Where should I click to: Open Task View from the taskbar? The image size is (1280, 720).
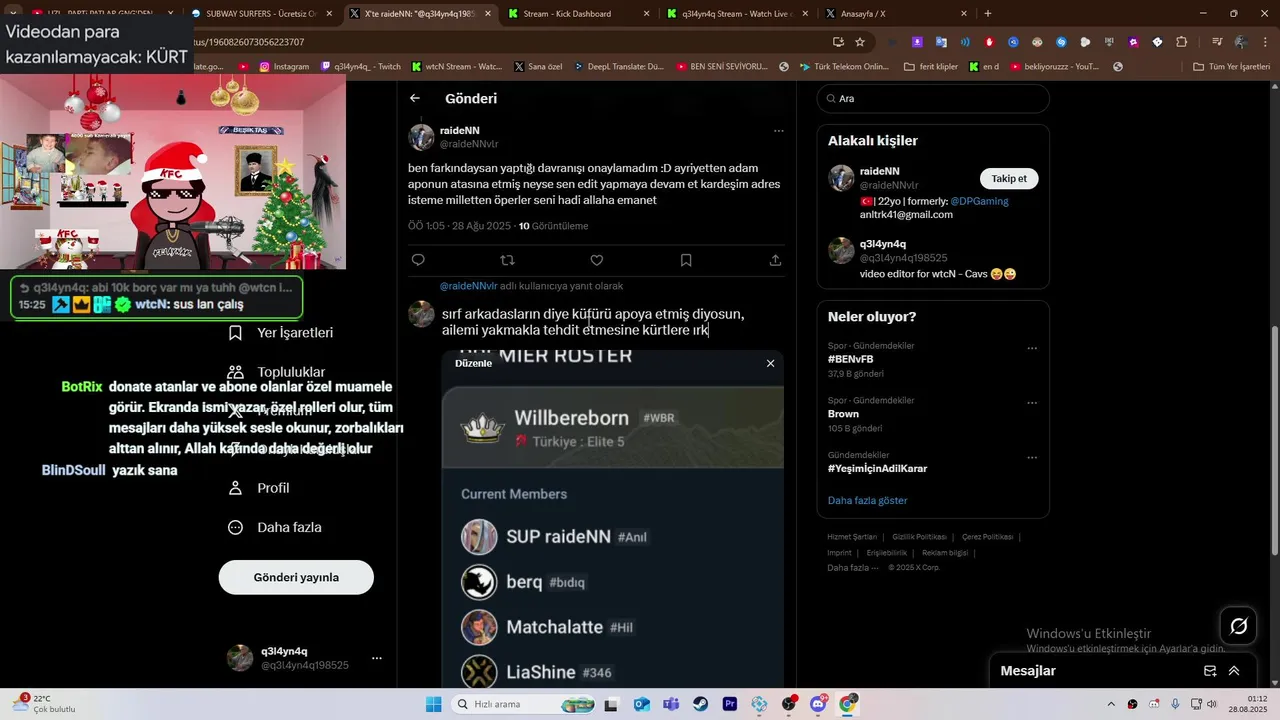pos(612,704)
